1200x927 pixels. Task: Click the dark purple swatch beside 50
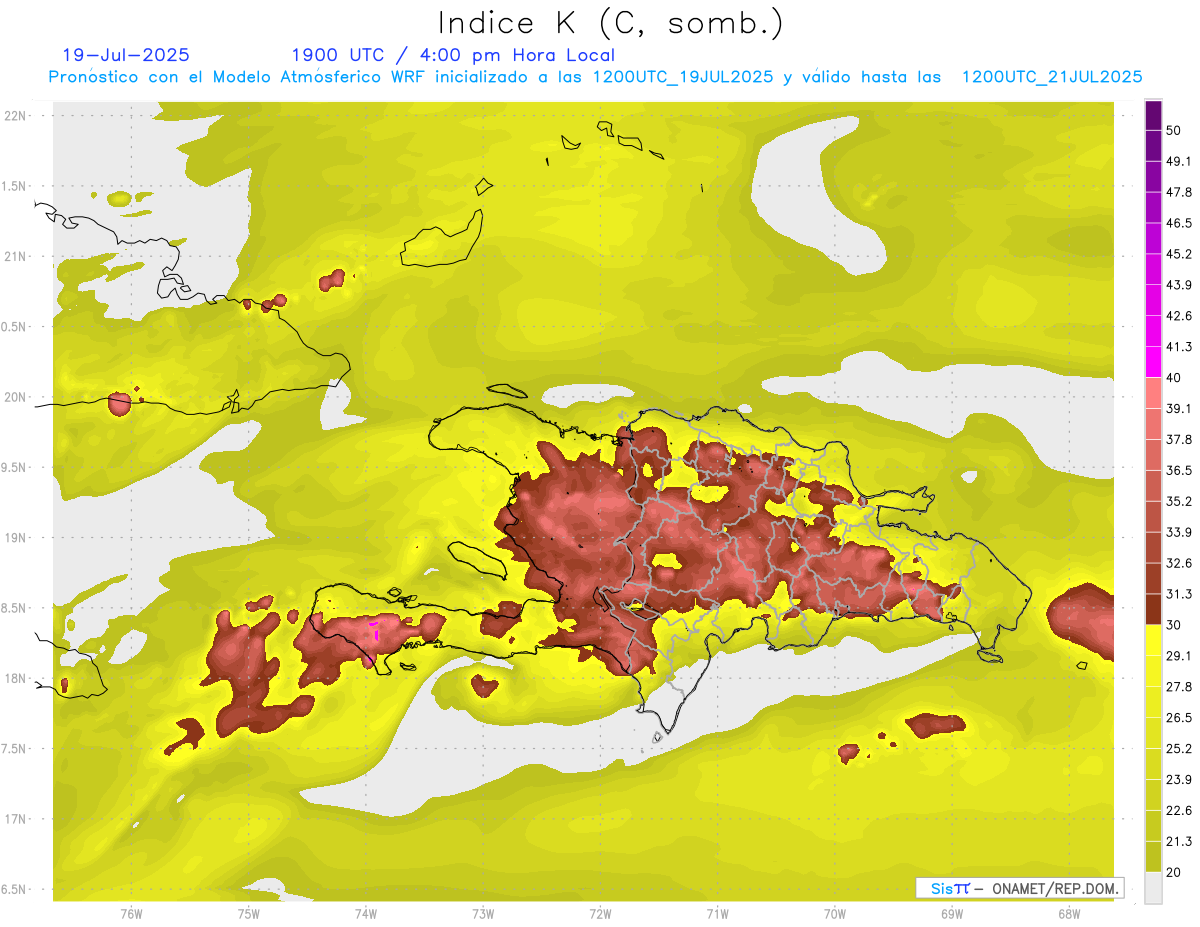coord(1153,116)
